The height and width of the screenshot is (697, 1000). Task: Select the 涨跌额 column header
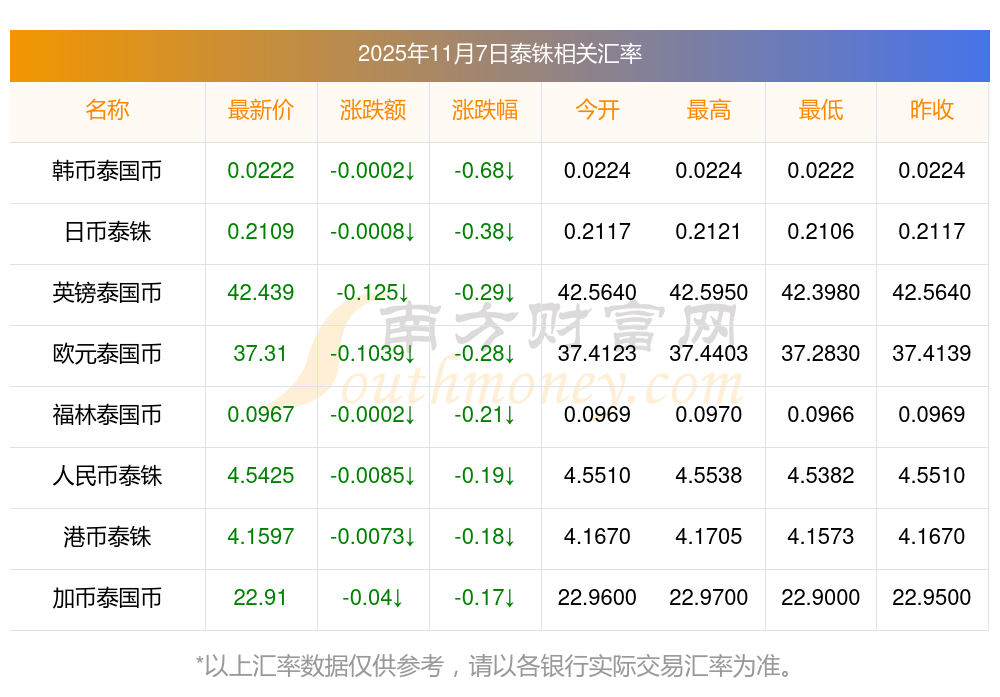373,110
